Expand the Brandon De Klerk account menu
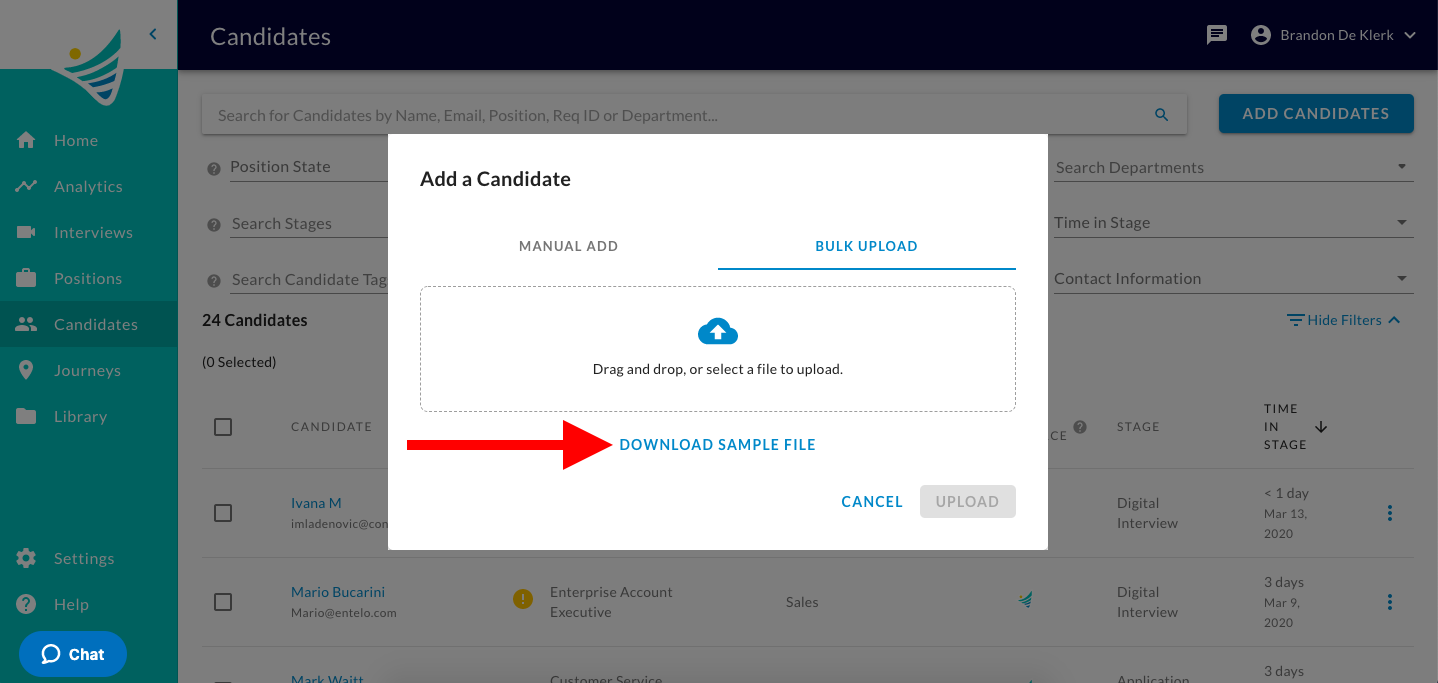 click(1347, 35)
